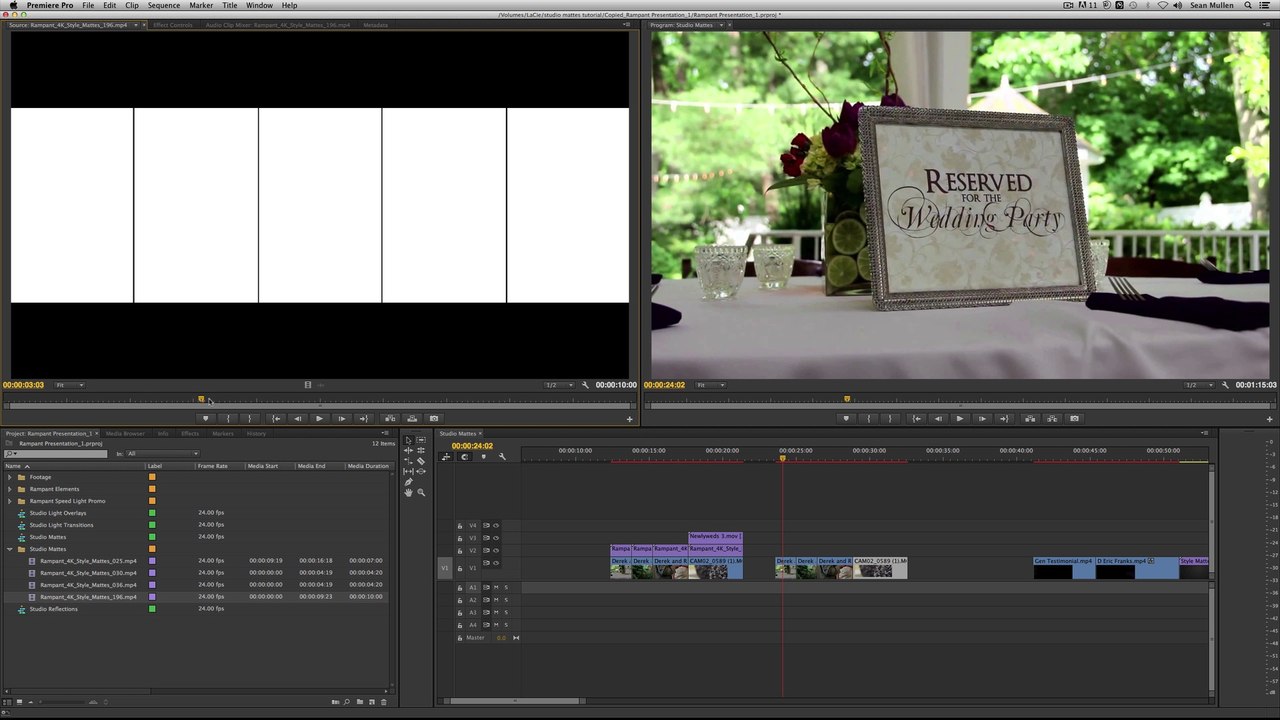Select the Pen tool
The height and width of the screenshot is (720, 1280).
(x=408, y=482)
